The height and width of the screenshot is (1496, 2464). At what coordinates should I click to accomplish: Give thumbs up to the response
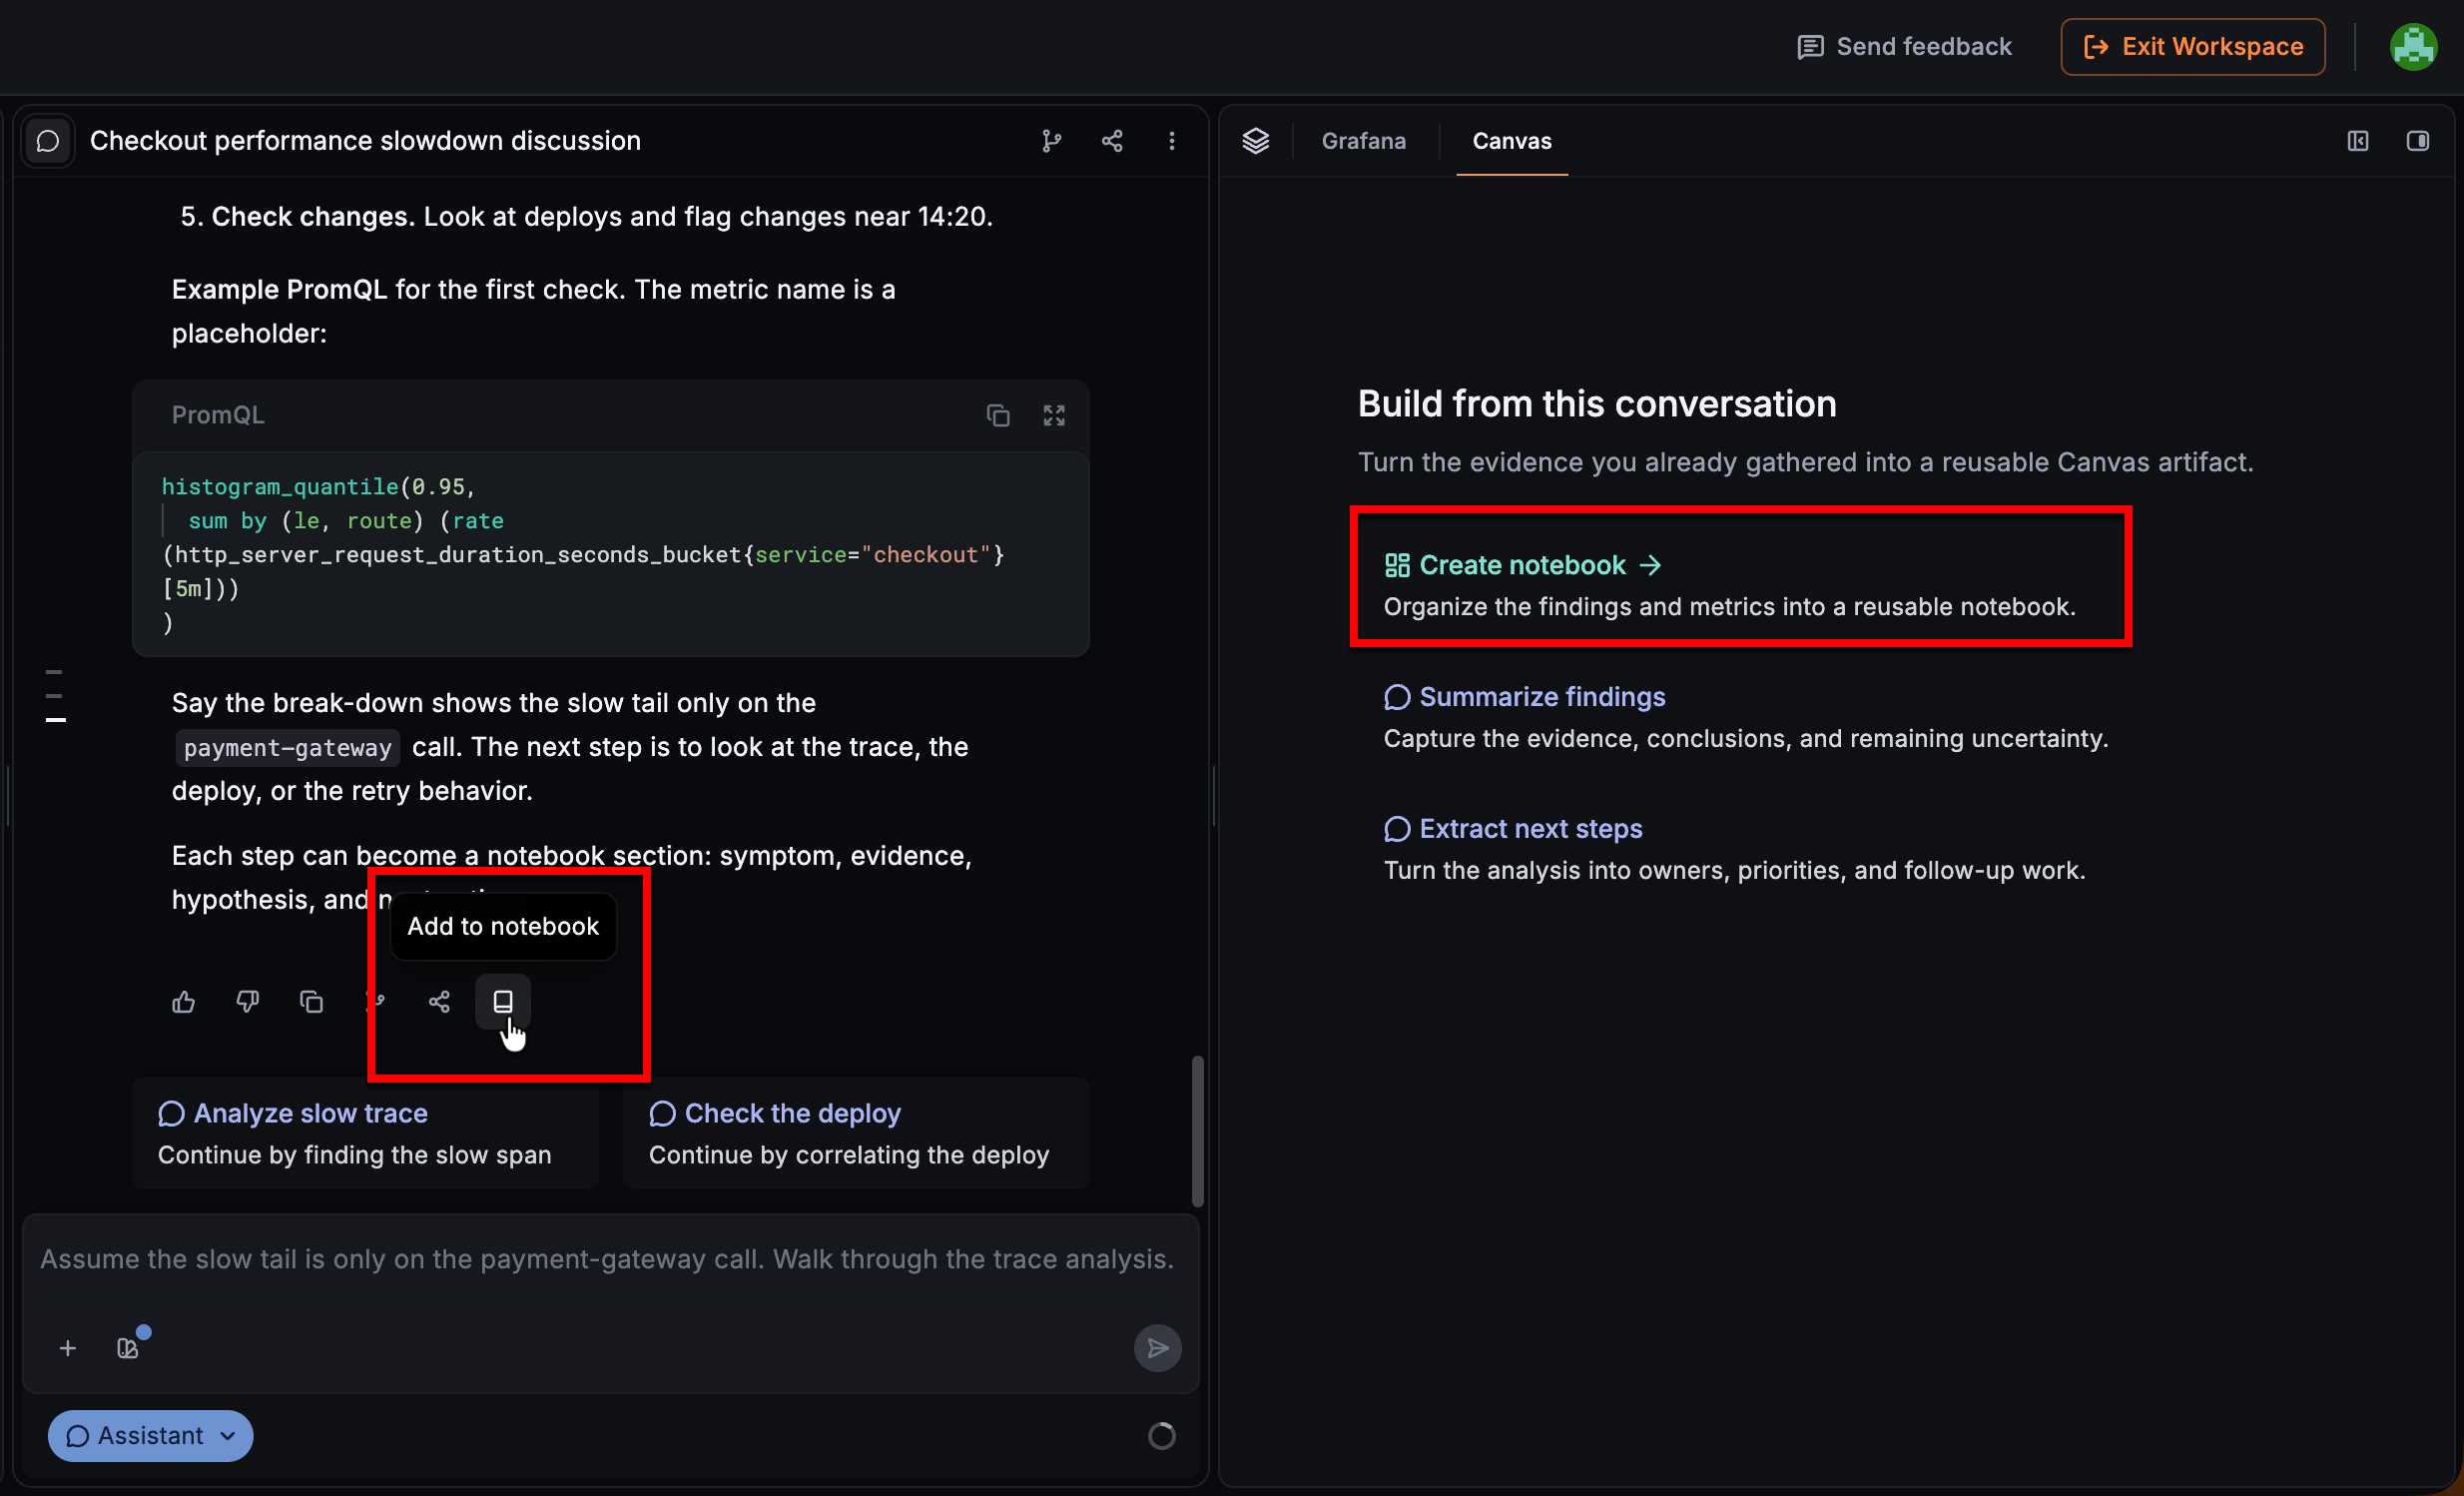pyautogui.click(x=184, y=1002)
